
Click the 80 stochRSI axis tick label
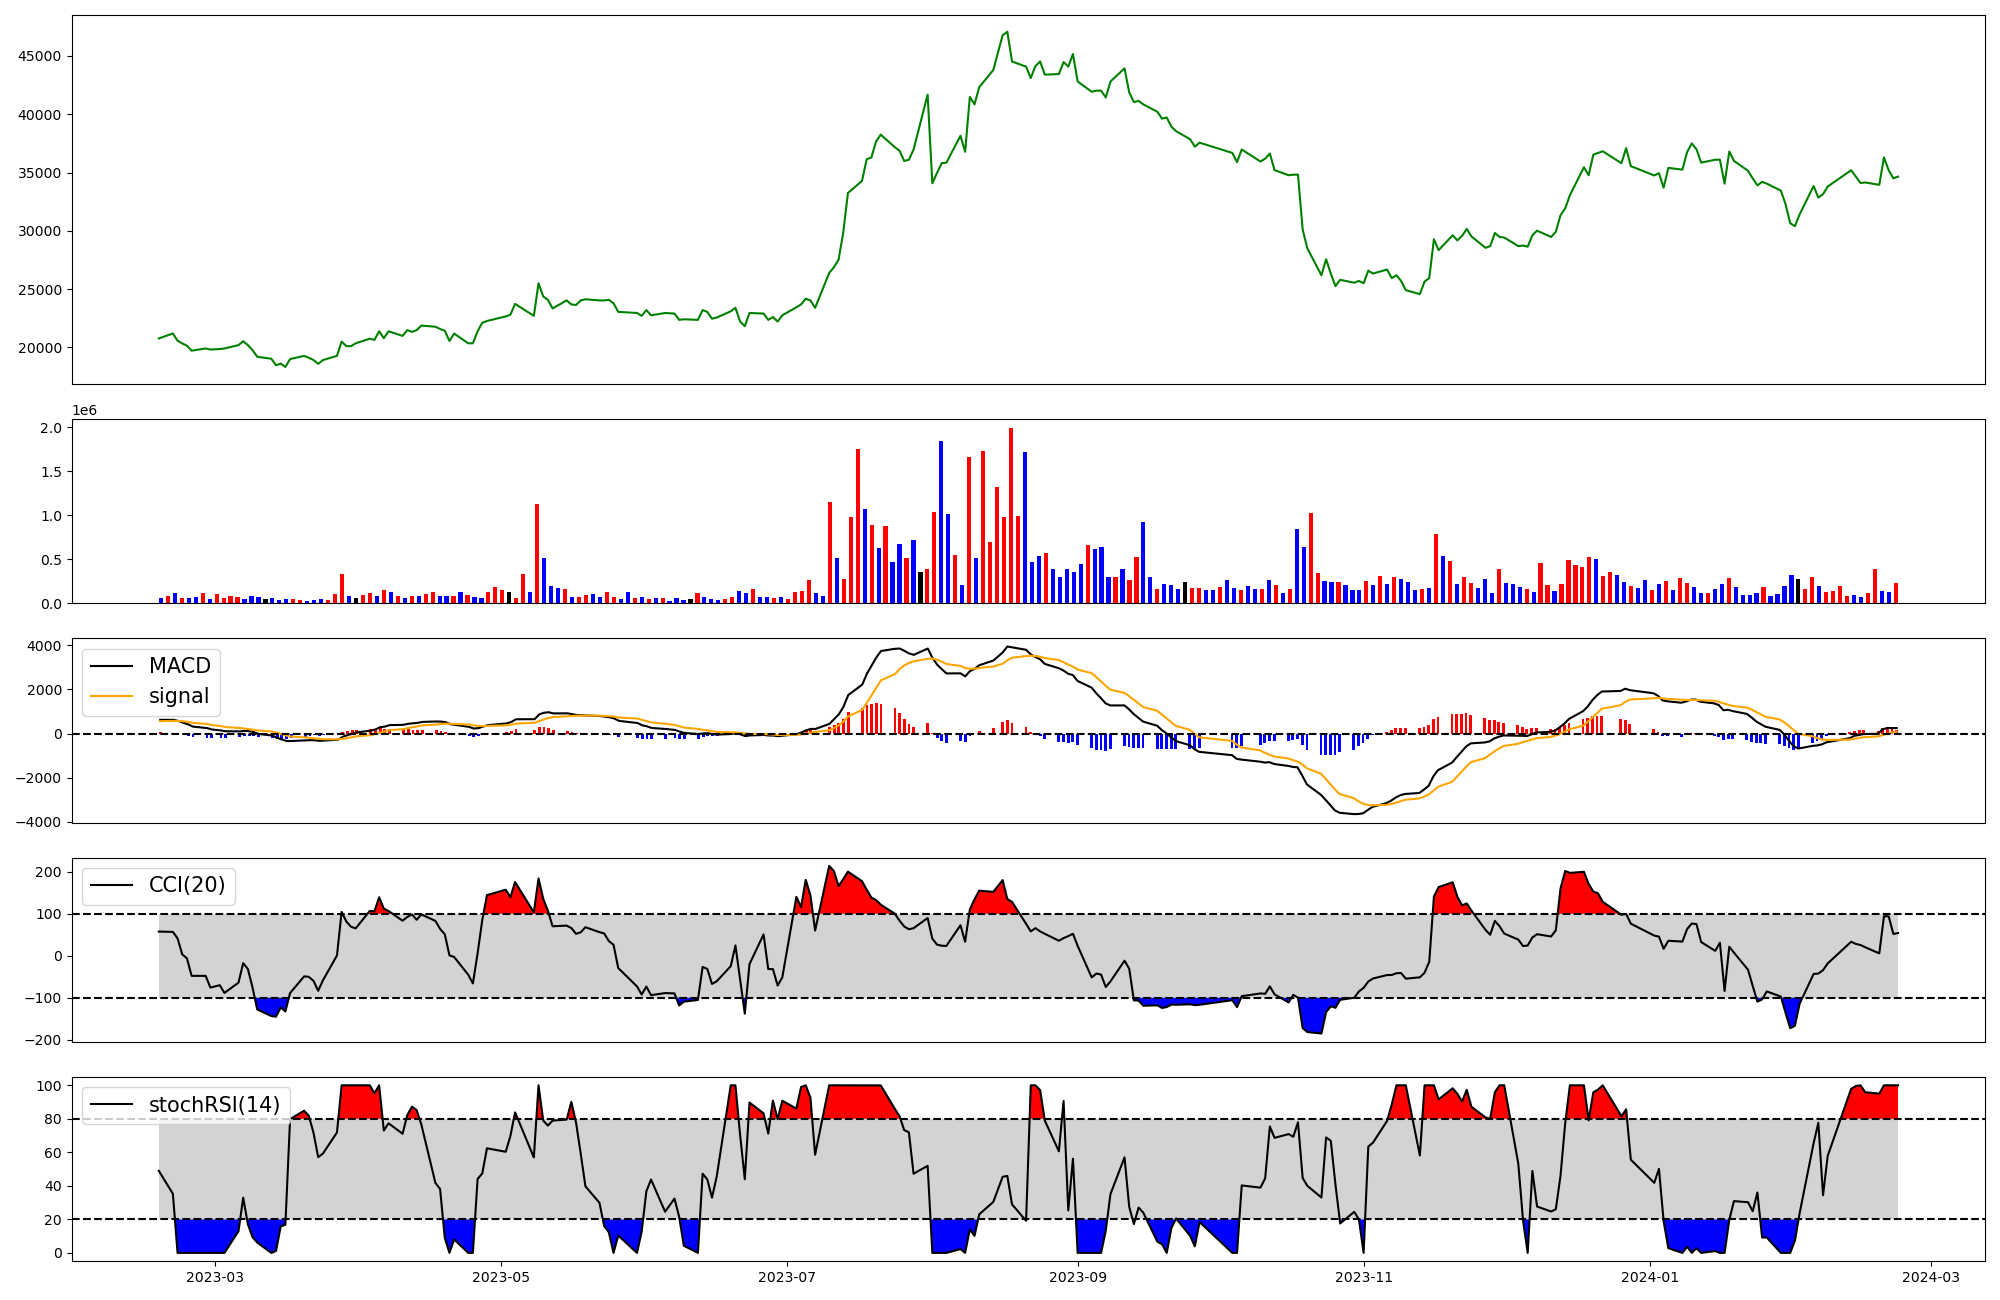pyautogui.click(x=53, y=1119)
